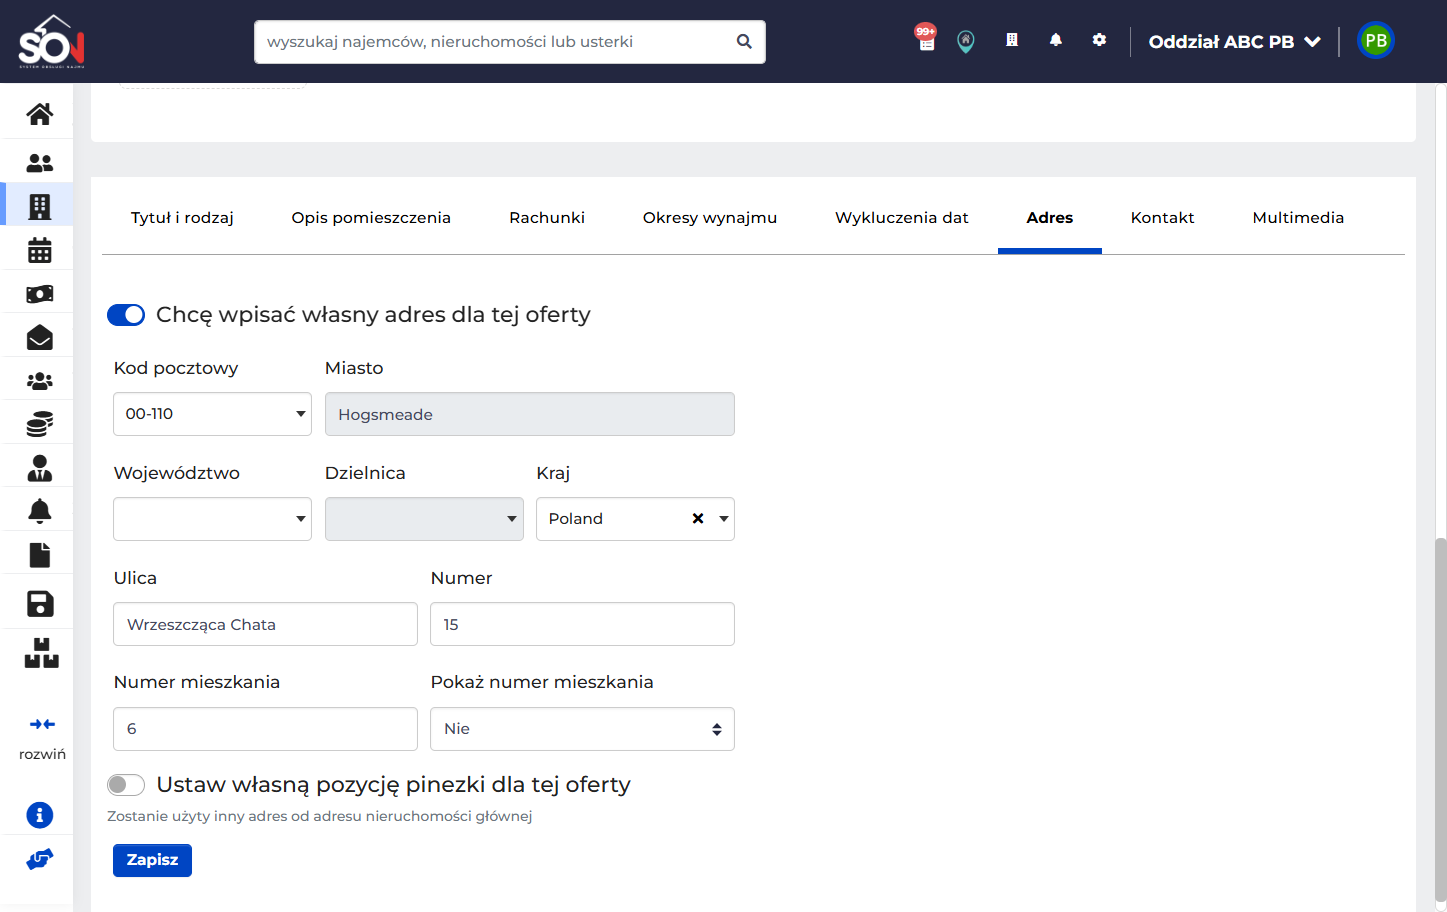Click the blue info icon in sidebar
The height and width of the screenshot is (912, 1447).
(x=40, y=815)
